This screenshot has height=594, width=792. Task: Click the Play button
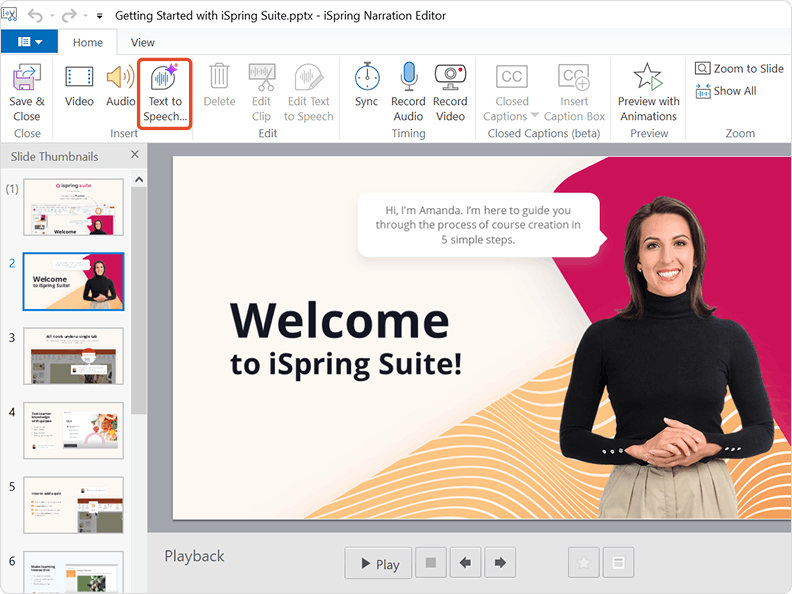(x=378, y=563)
